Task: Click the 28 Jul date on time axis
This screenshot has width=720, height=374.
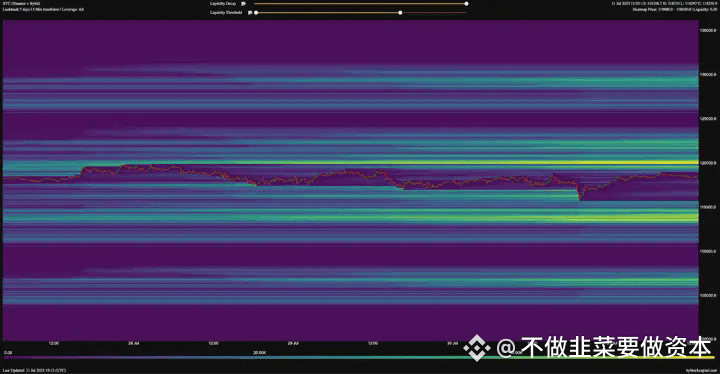Action: pyautogui.click(x=134, y=343)
